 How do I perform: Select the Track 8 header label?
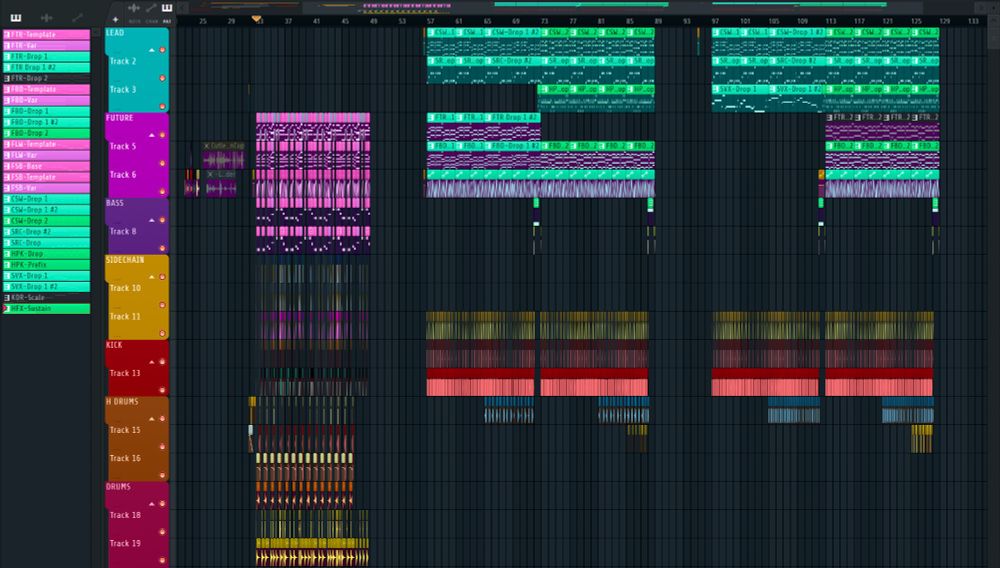(x=122, y=231)
